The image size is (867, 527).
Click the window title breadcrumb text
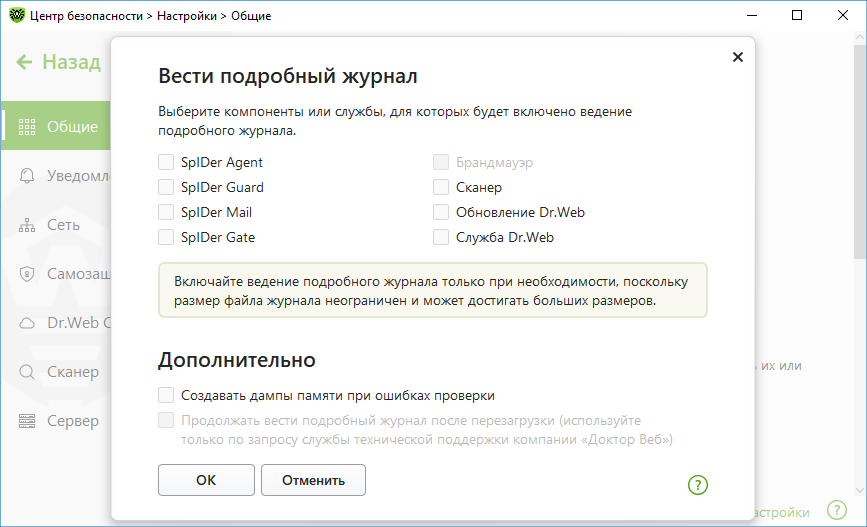click(x=150, y=16)
